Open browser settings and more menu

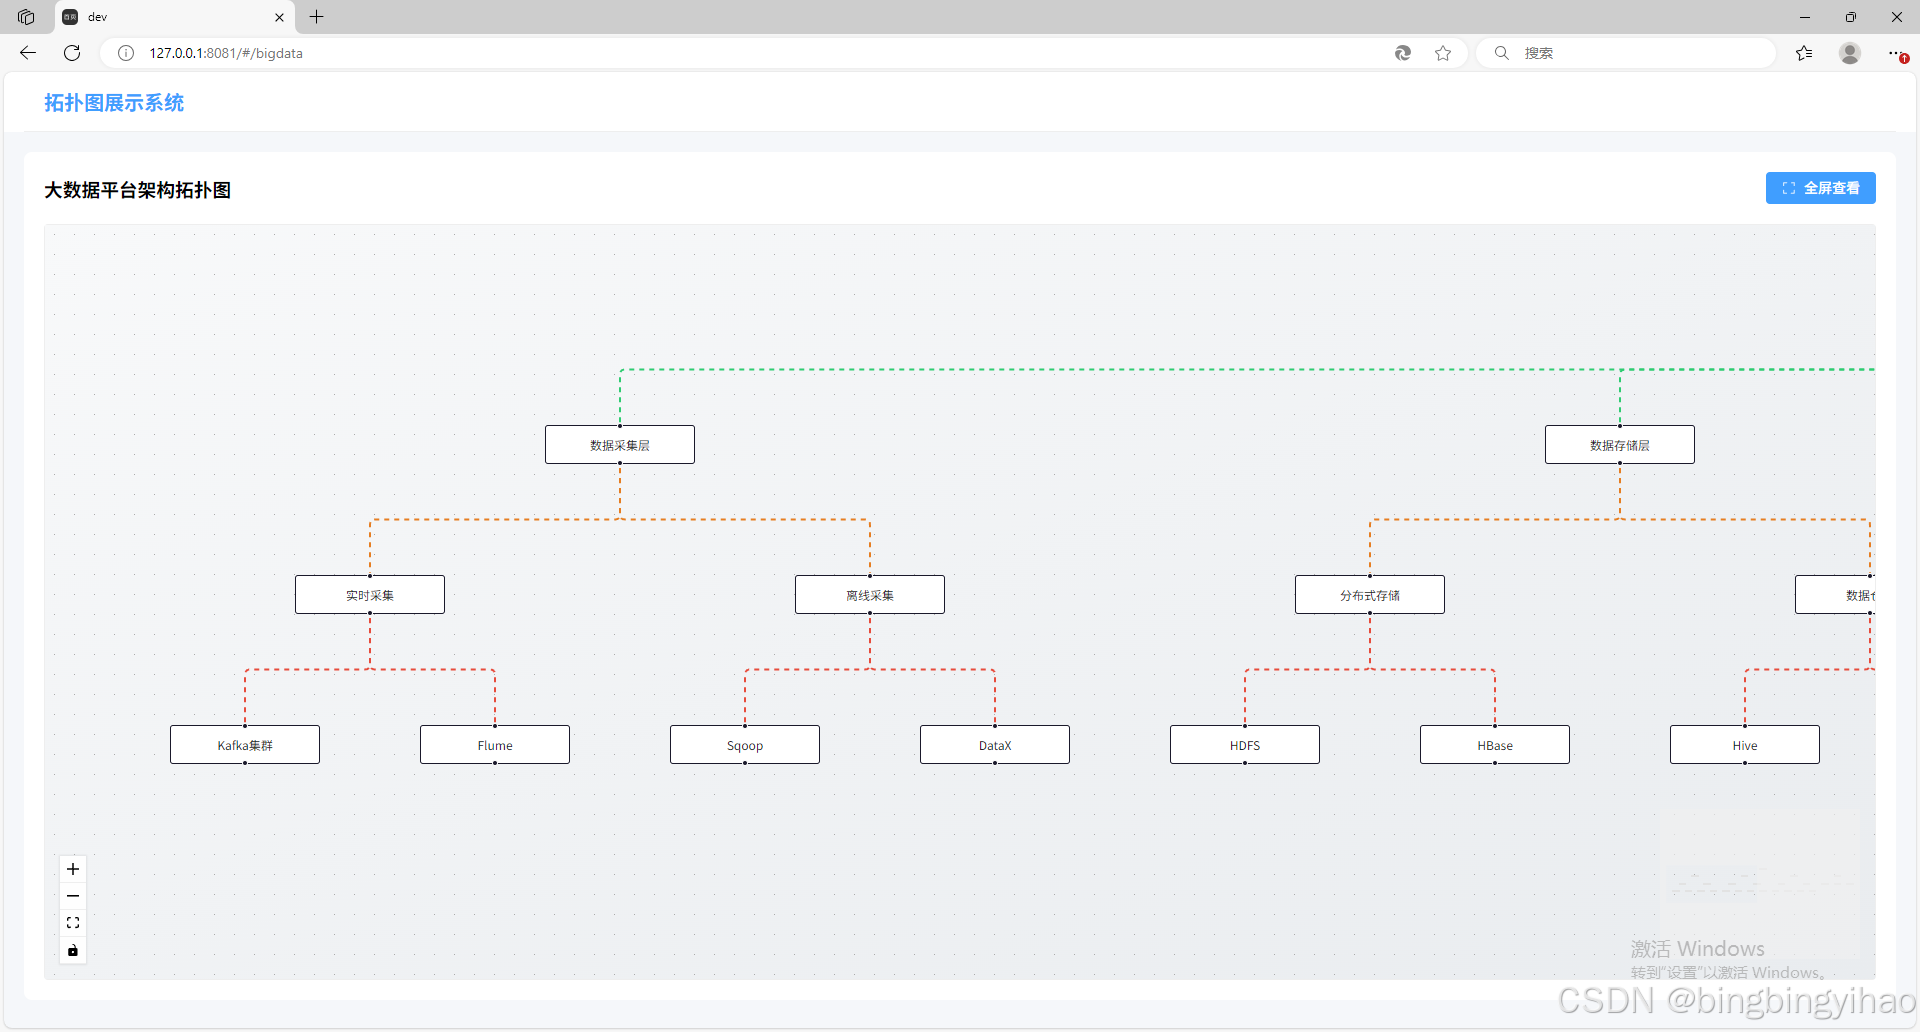tap(1896, 53)
